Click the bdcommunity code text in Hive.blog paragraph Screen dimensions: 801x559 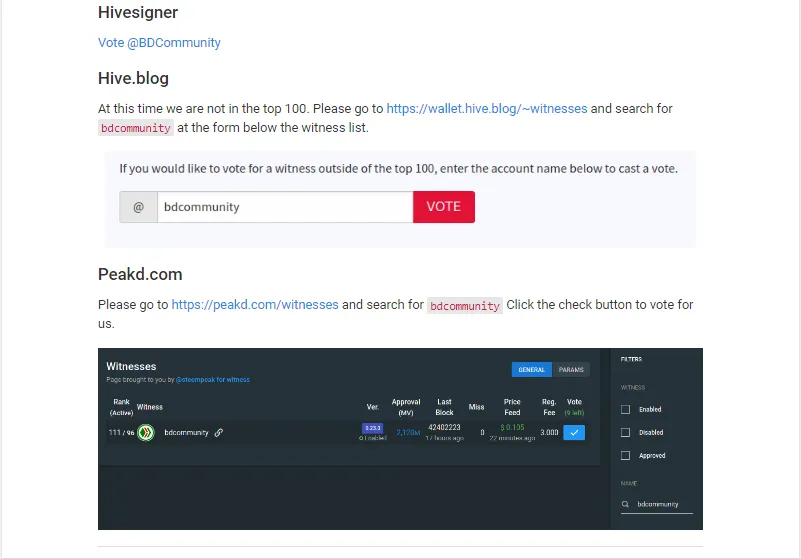(x=136, y=128)
